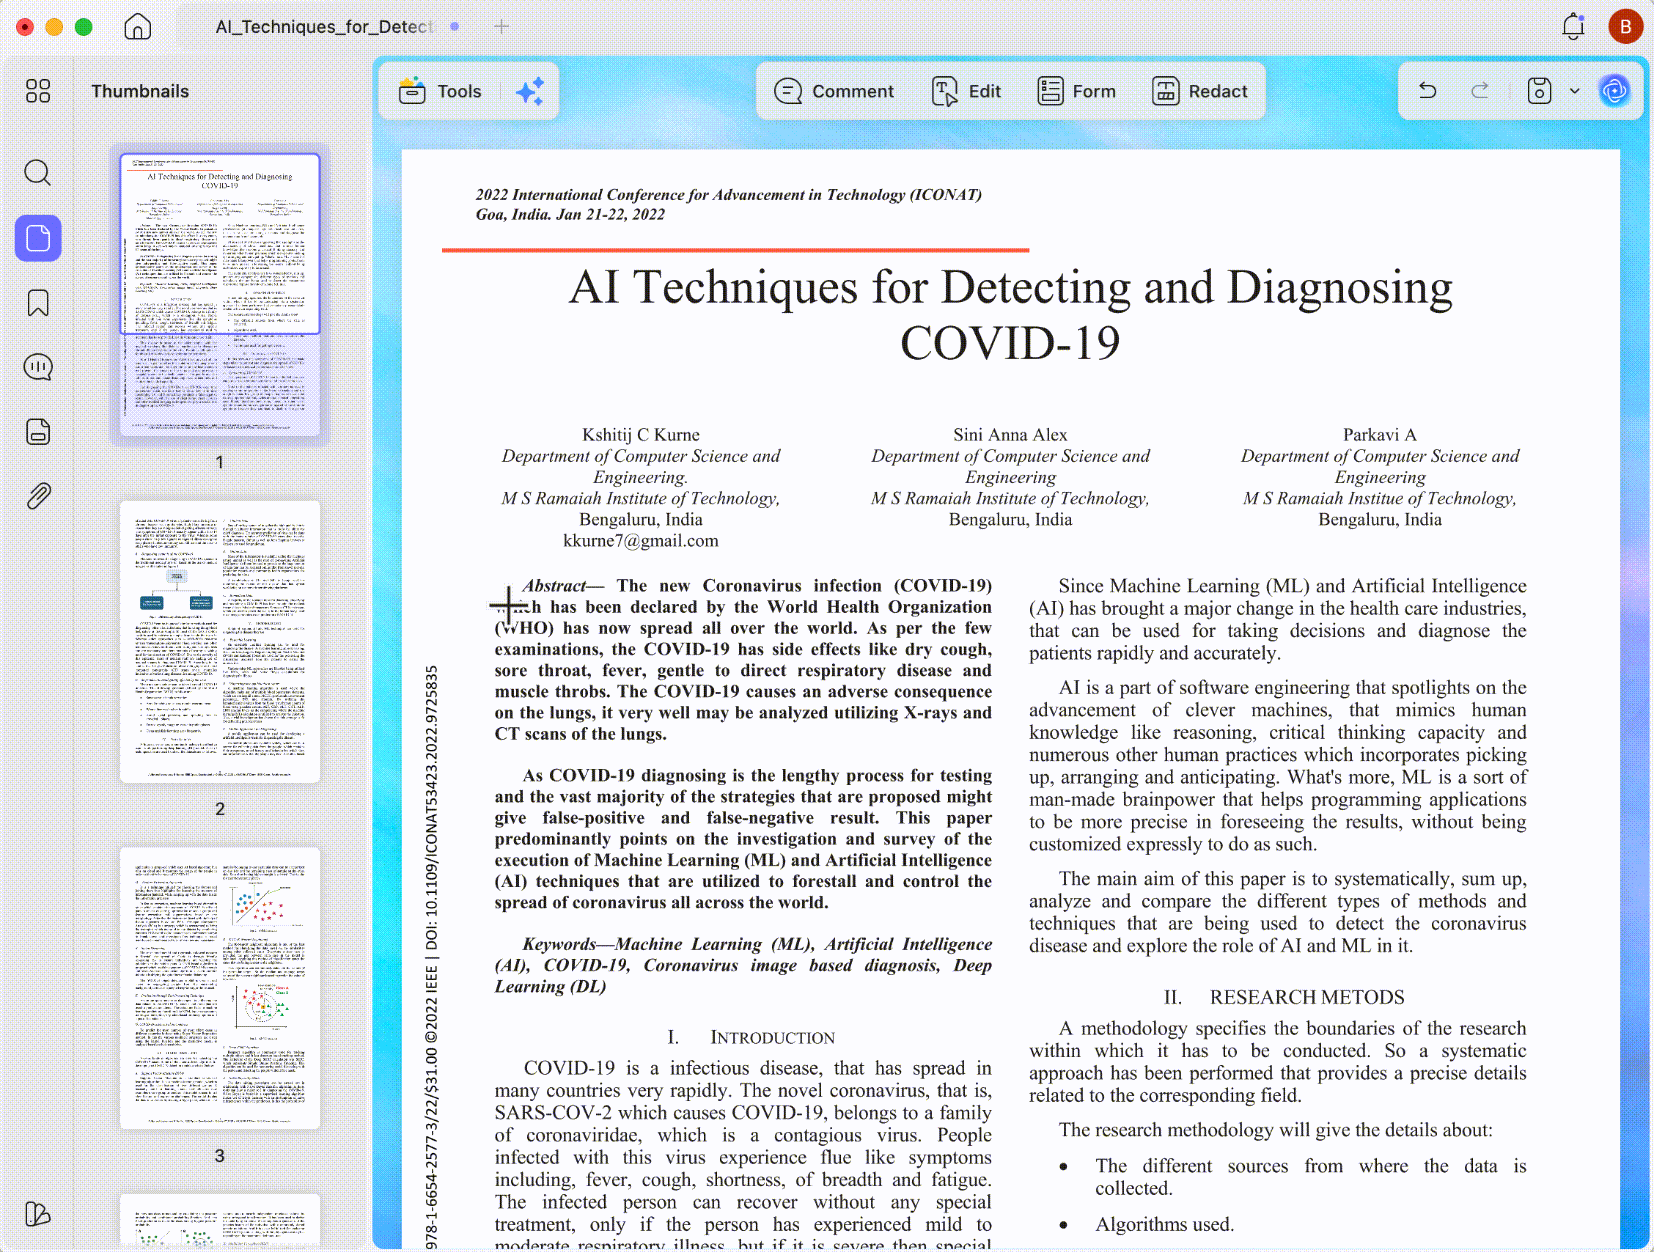Click the undo arrow button

[x=1428, y=91]
